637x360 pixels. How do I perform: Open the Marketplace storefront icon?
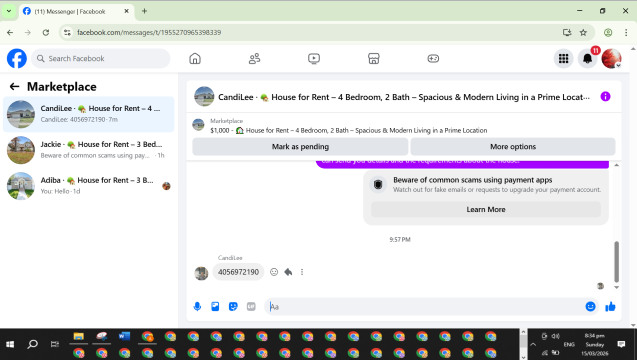tap(374, 59)
